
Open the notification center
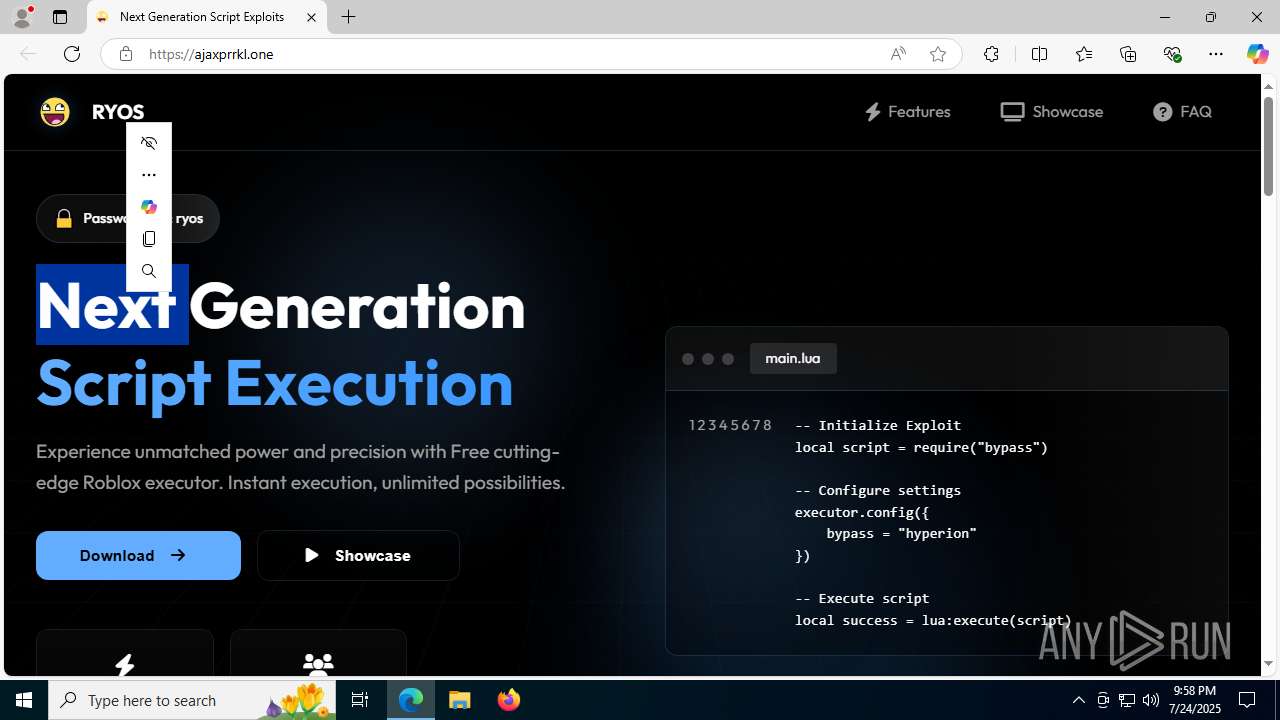pyautogui.click(x=1248, y=700)
